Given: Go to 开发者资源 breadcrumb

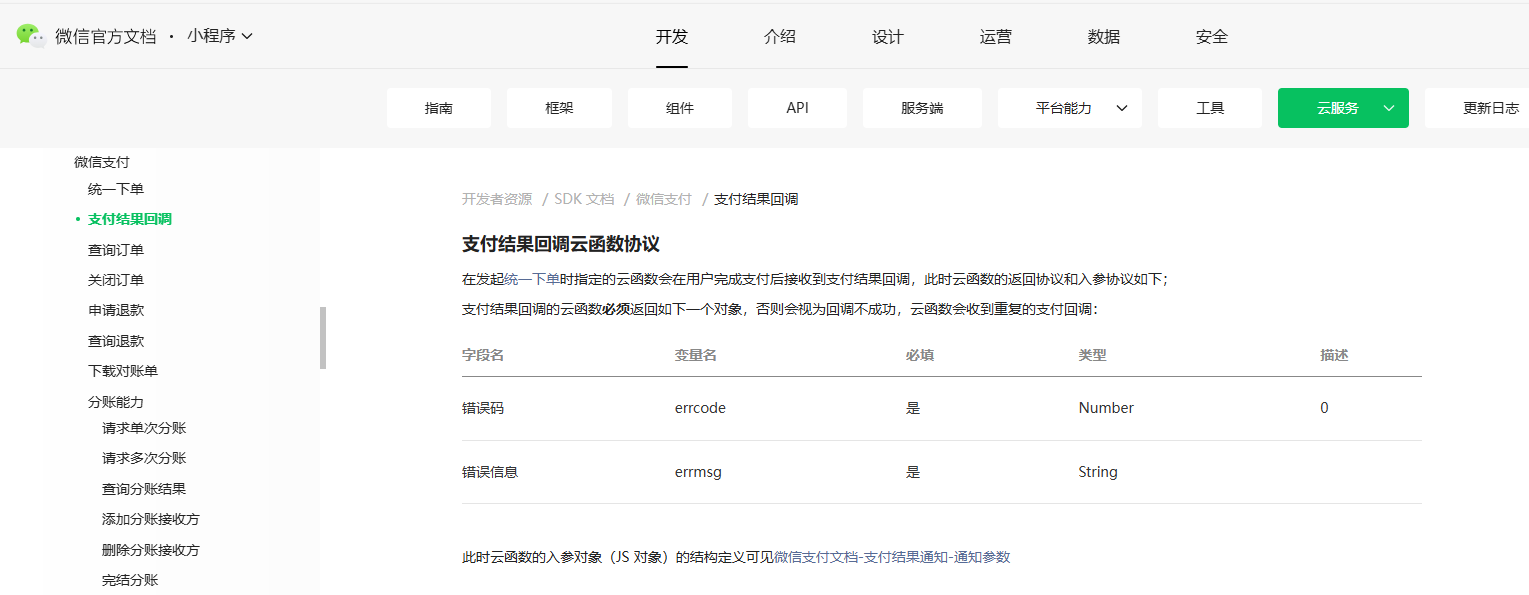Looking at the screenshot, I should (x=497, y=199).
